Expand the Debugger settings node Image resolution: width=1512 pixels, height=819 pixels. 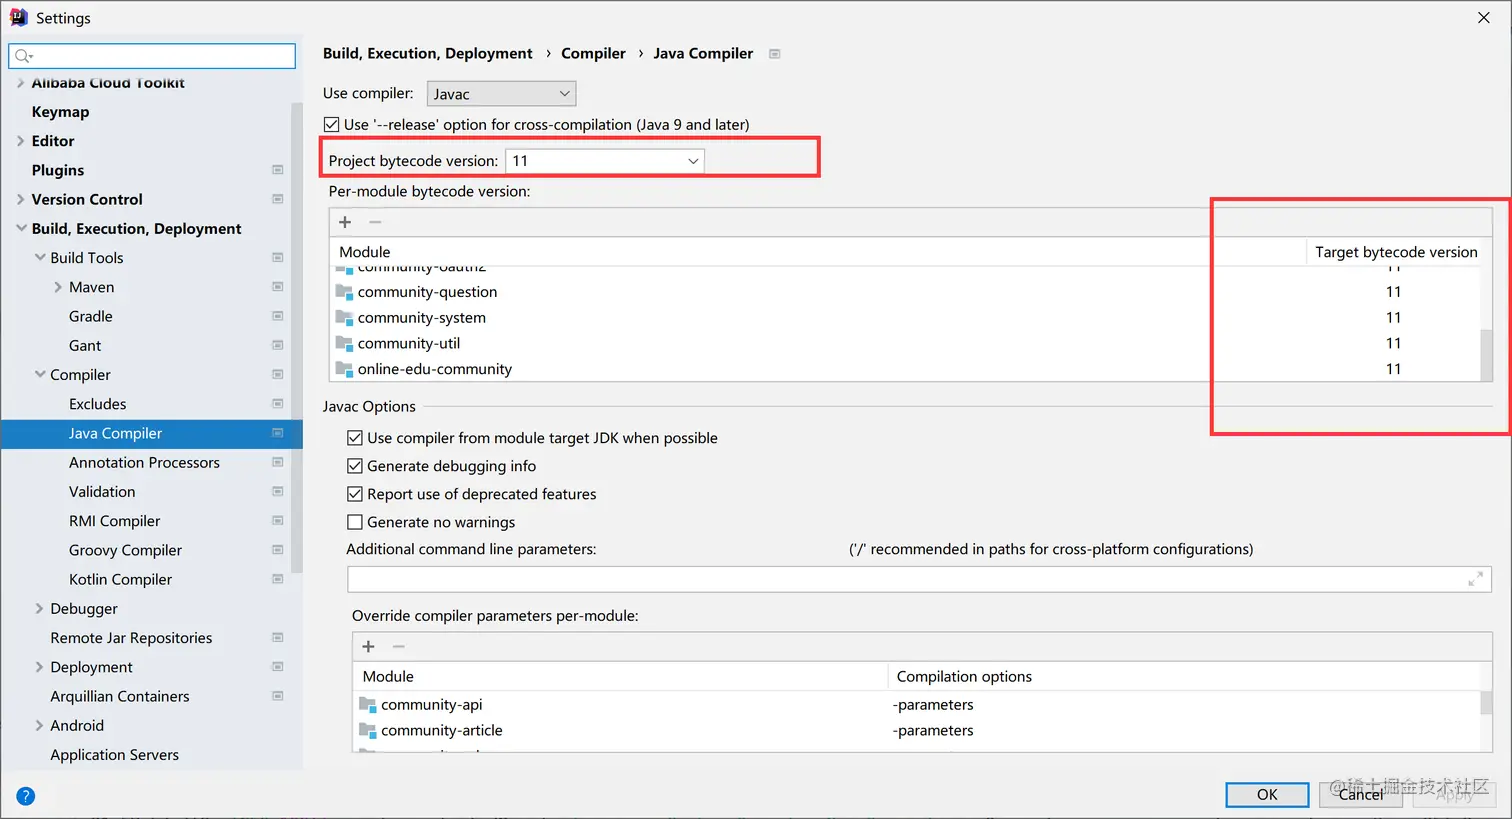(40, 609)
